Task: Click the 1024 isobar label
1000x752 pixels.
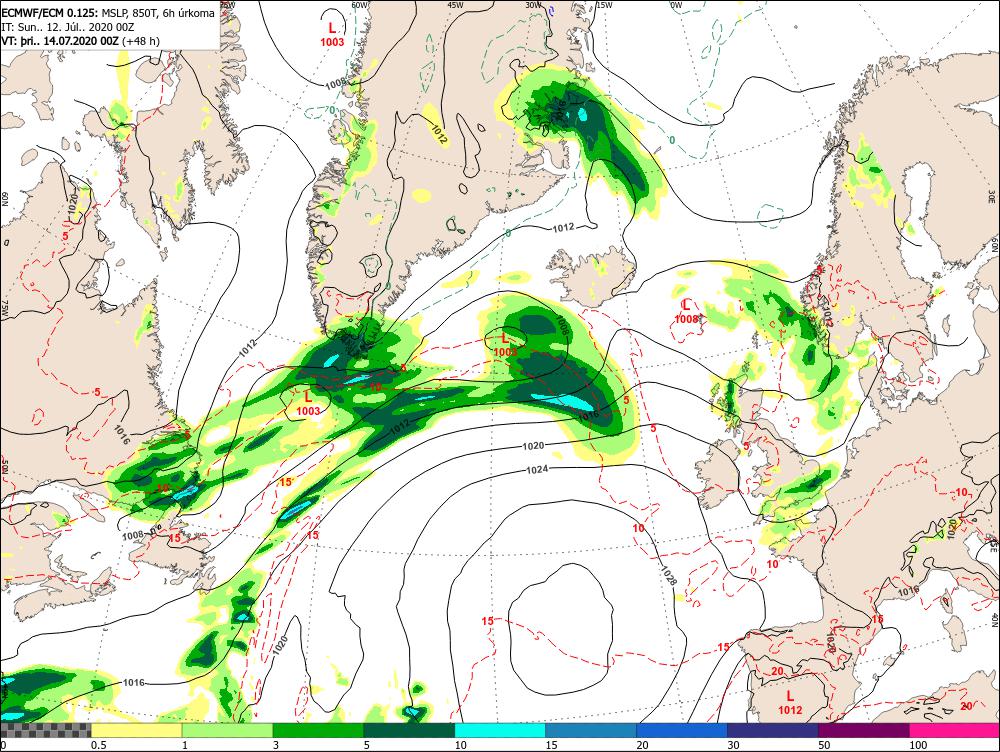Action: (x=538, y=469)
